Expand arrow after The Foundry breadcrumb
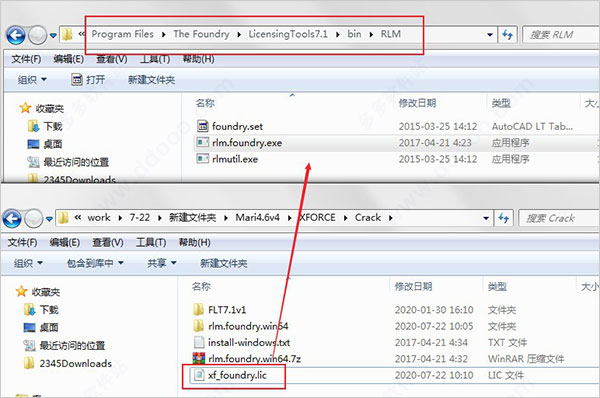Screen dimensions: 600x398 tap(239, 35)
